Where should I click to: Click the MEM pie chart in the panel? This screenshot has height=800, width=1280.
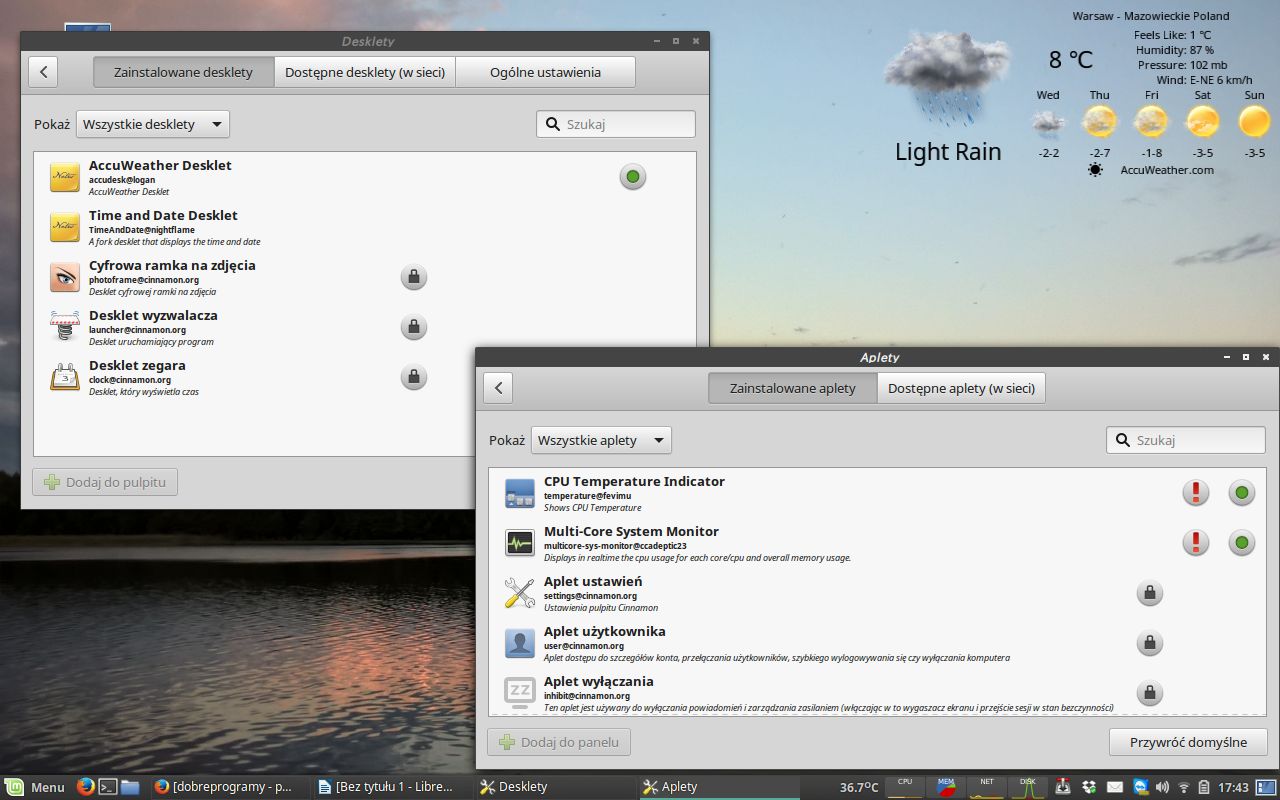tap(946, 787)
